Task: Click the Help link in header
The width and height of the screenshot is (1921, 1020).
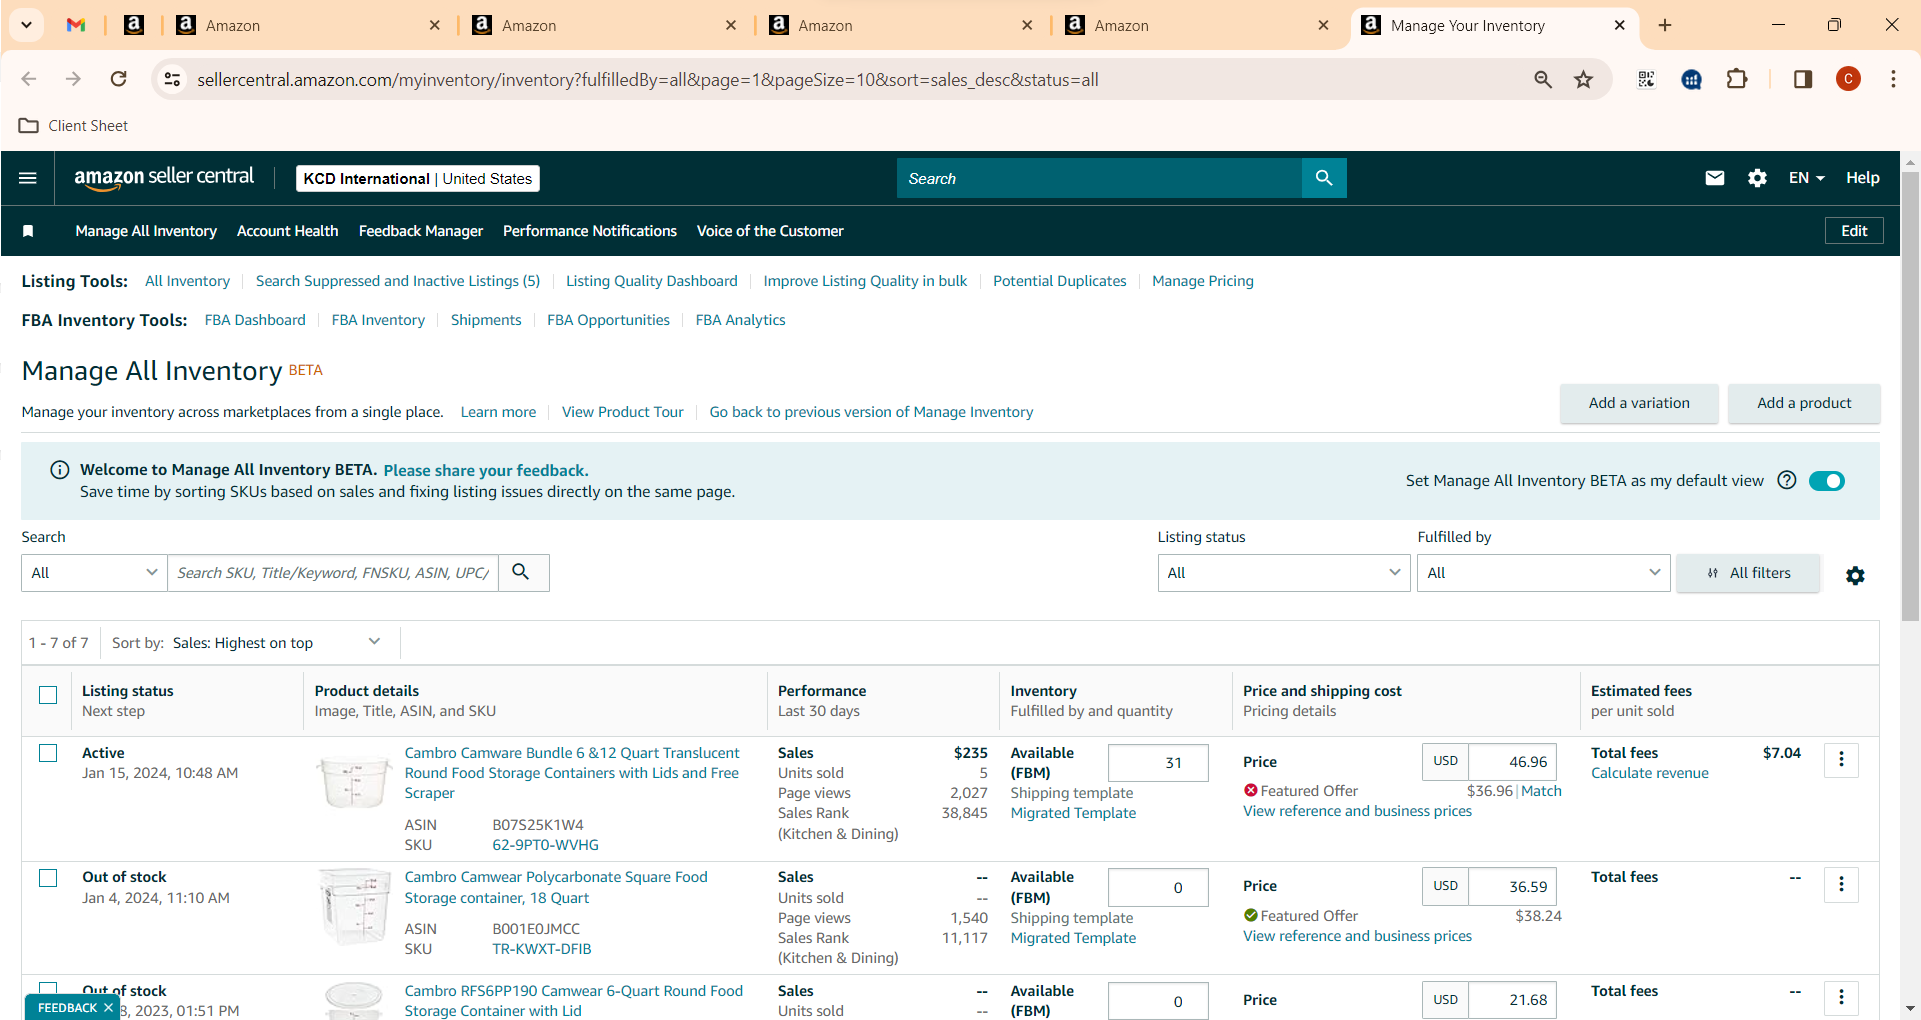Action: (1862, 178)
